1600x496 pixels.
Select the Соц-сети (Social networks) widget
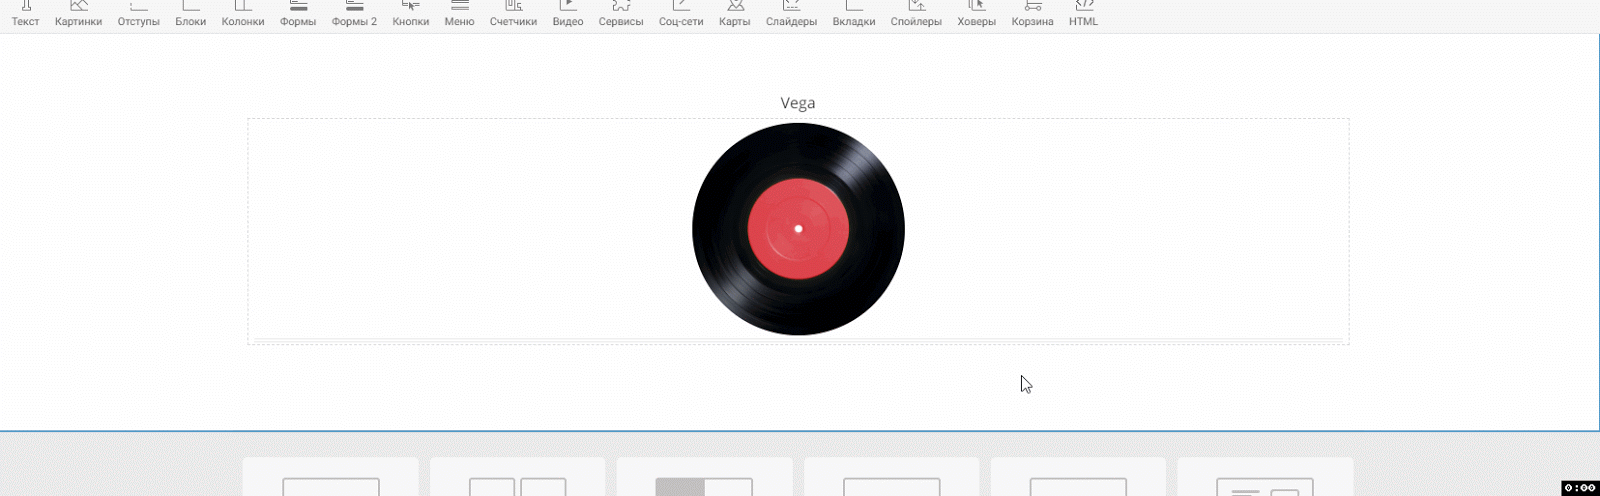coord(681,14)
